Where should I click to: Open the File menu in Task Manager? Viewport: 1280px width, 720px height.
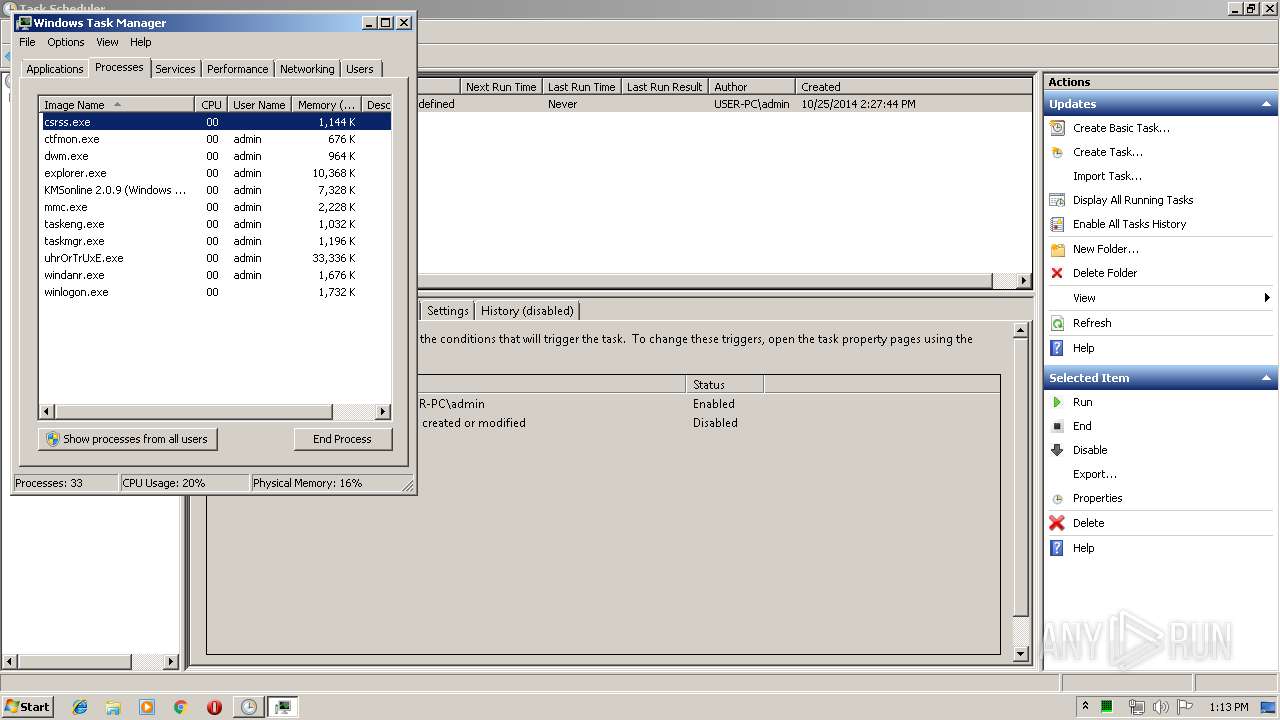click(x=28, y=42)
